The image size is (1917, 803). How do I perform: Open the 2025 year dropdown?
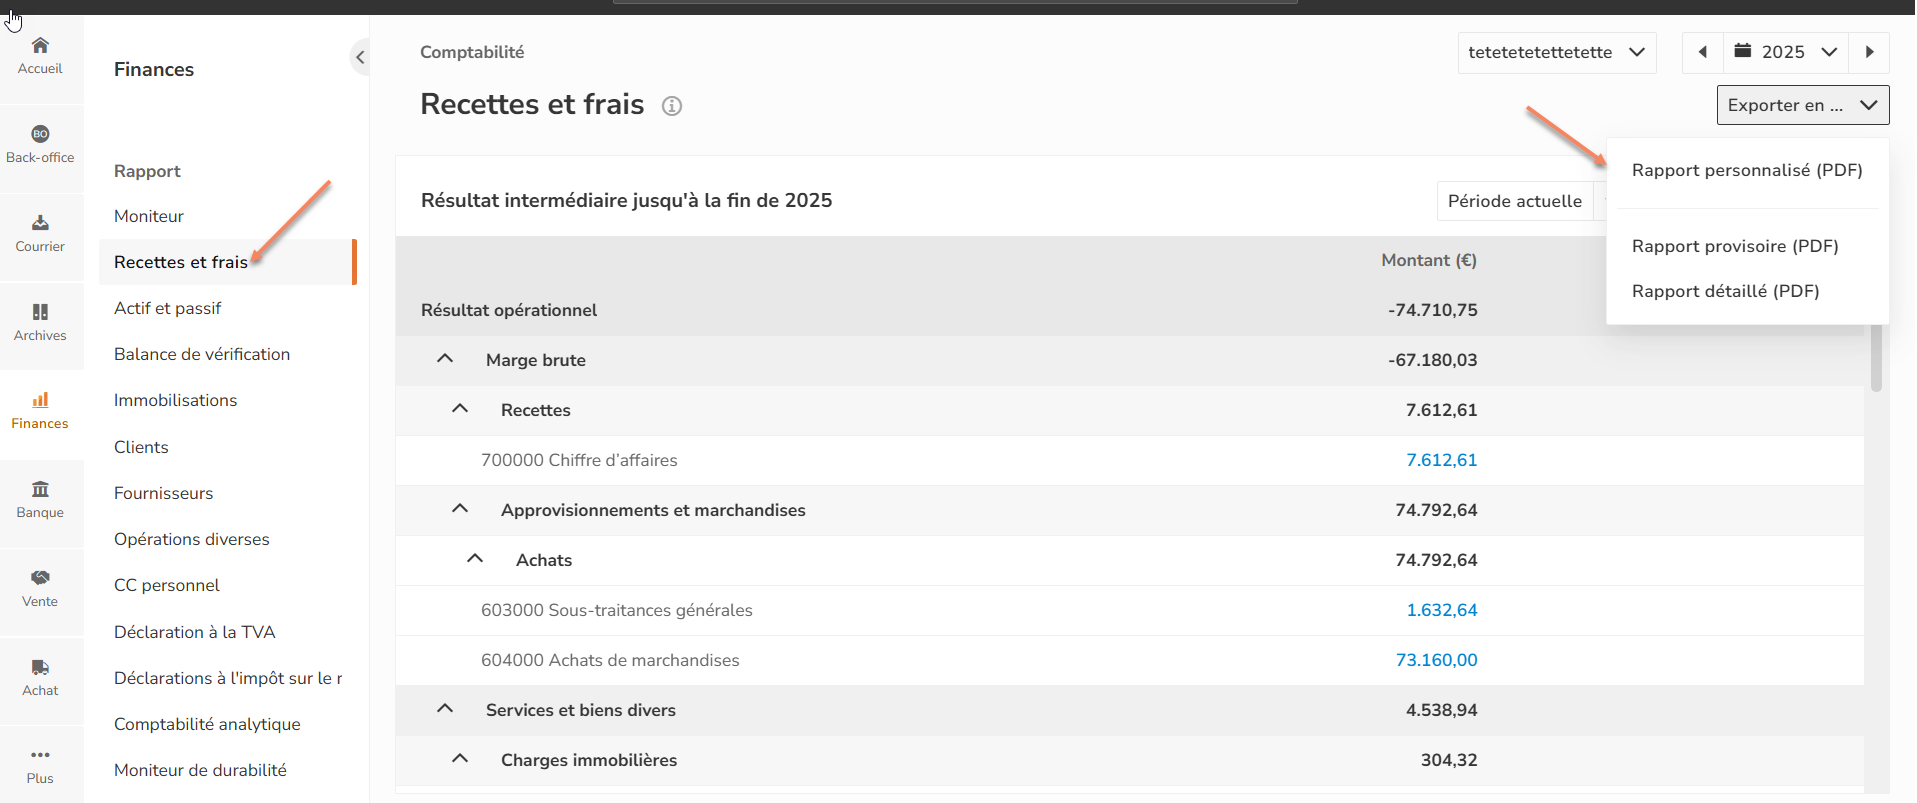[1786, 52]
